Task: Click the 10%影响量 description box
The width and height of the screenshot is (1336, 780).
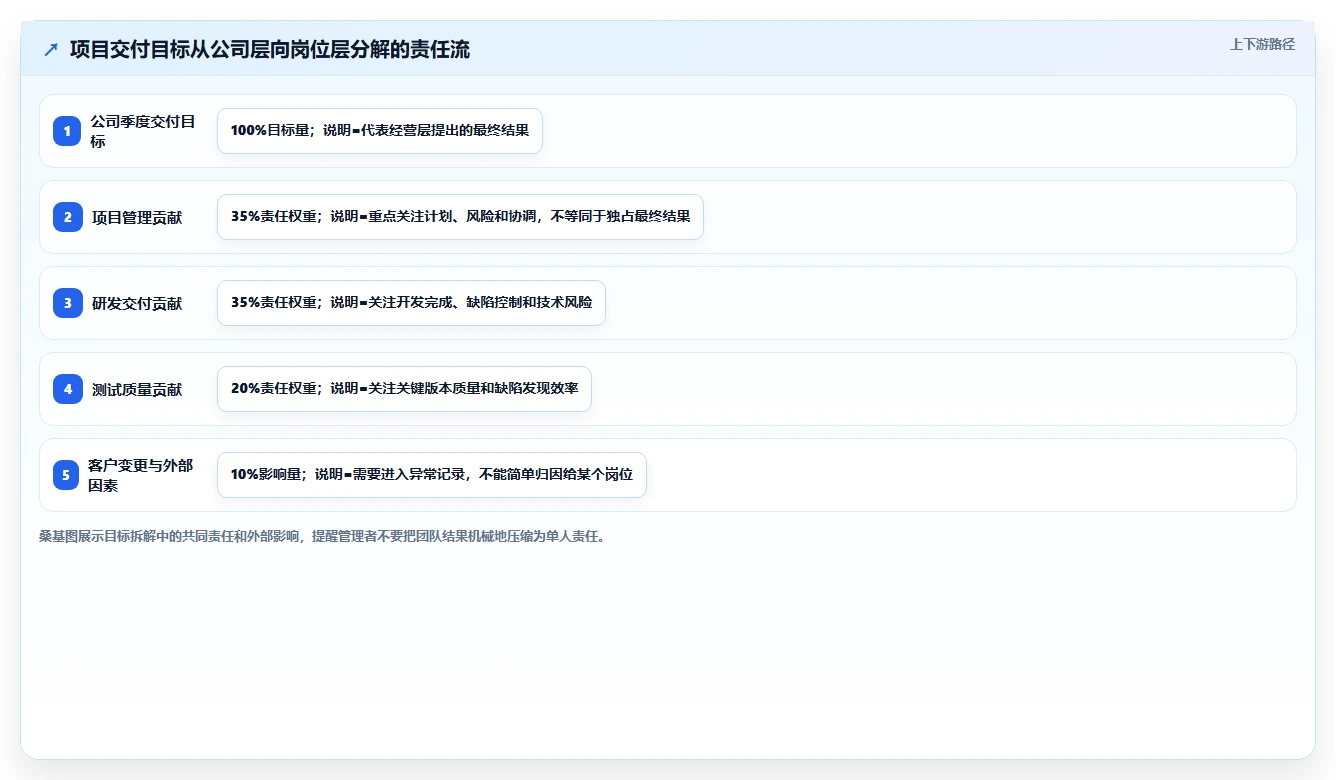Action: [432, 475]
